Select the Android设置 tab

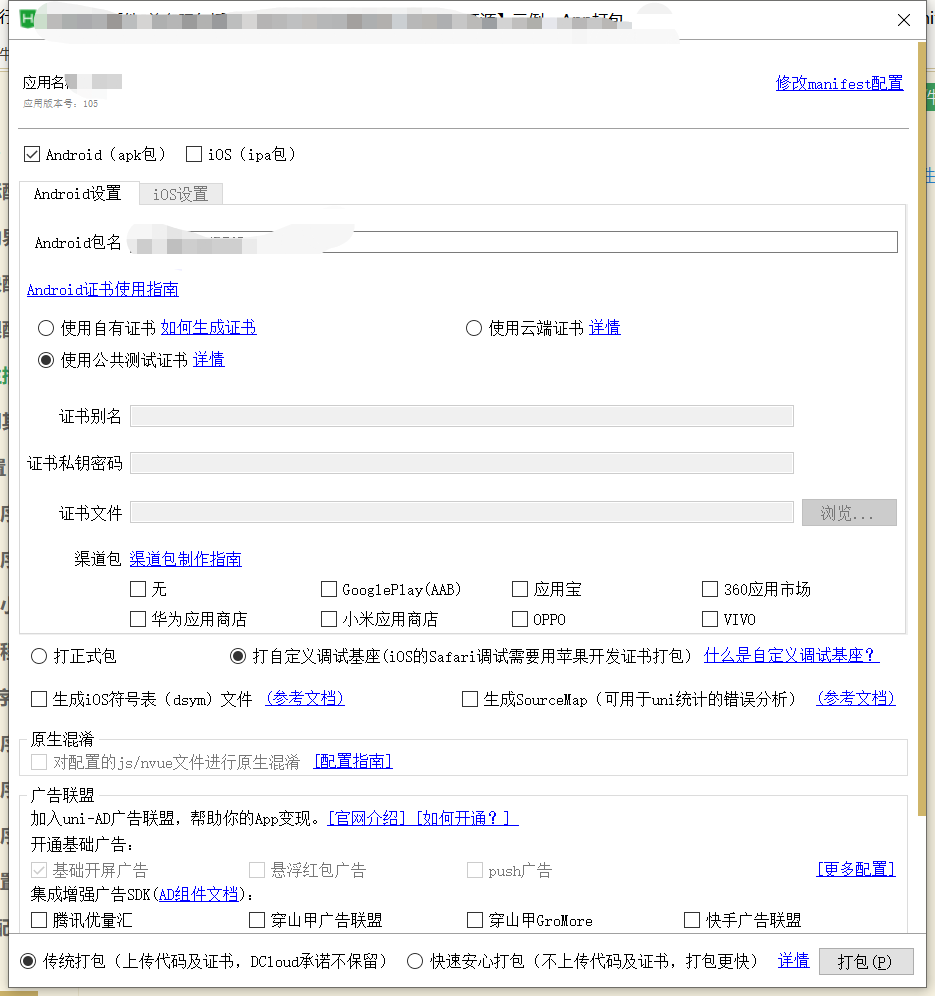point(77,194)
